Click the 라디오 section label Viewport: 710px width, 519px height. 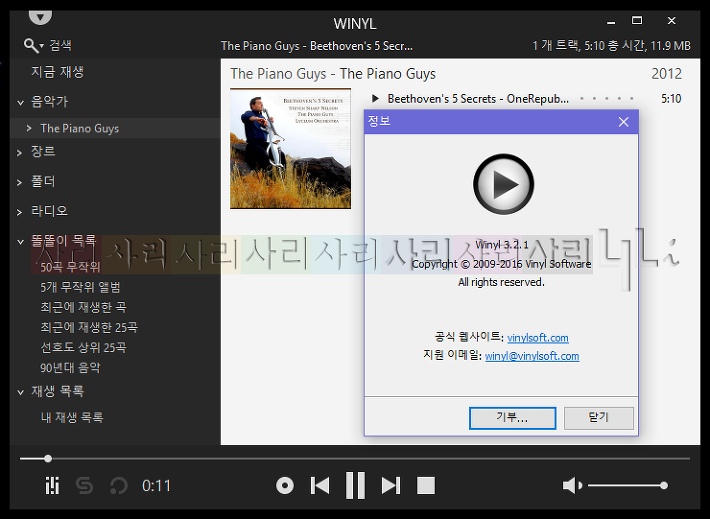[49, 211]
